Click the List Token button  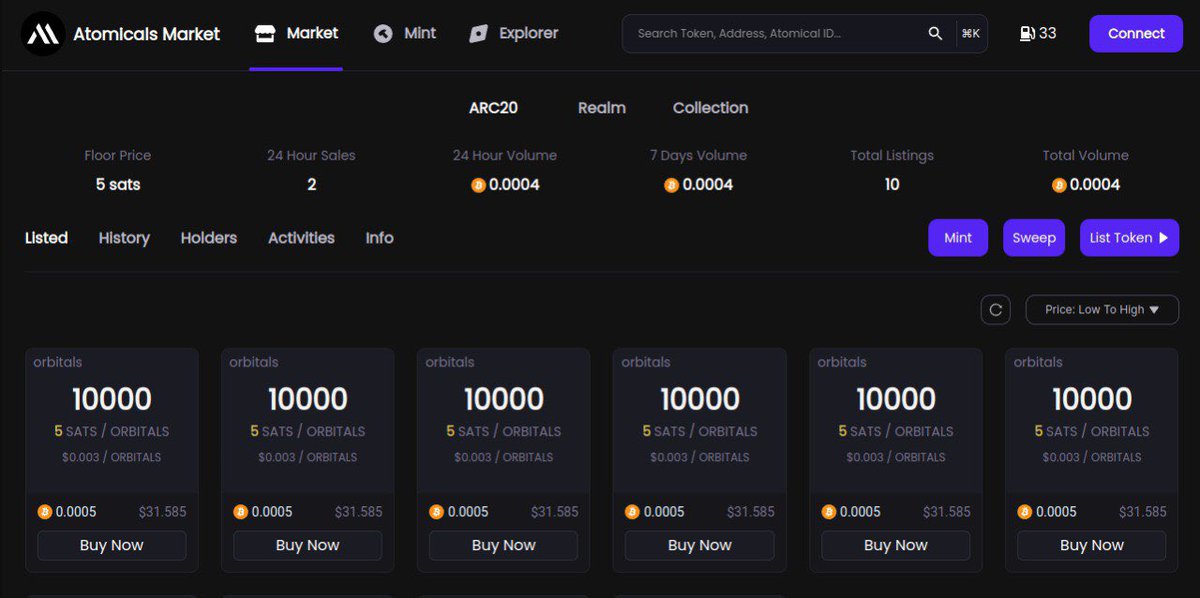(1129, 238)
